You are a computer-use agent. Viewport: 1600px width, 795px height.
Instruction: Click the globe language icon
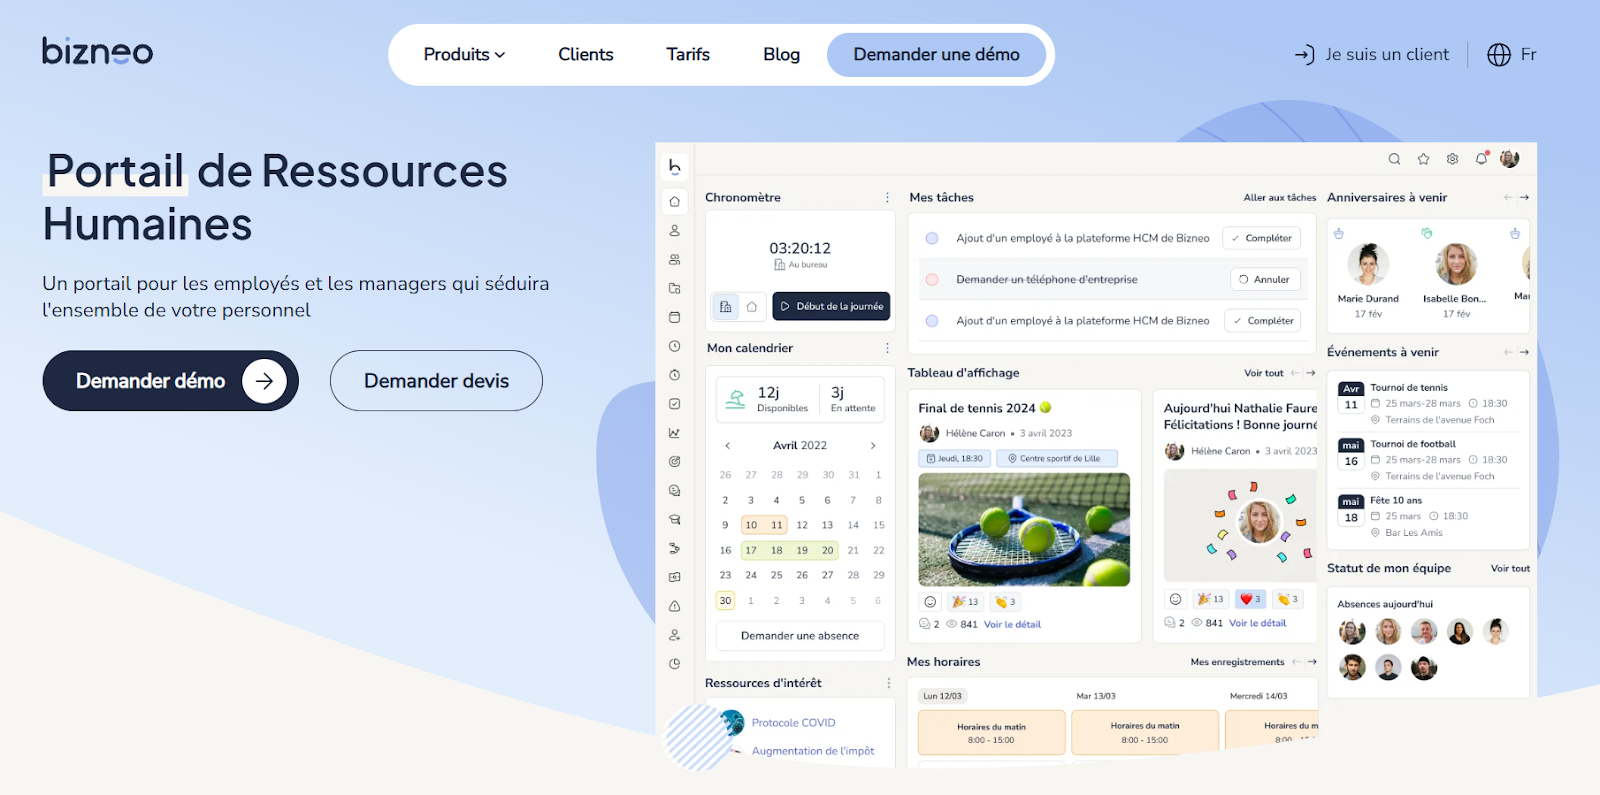pyautogui.click(x=1499, y=55)
